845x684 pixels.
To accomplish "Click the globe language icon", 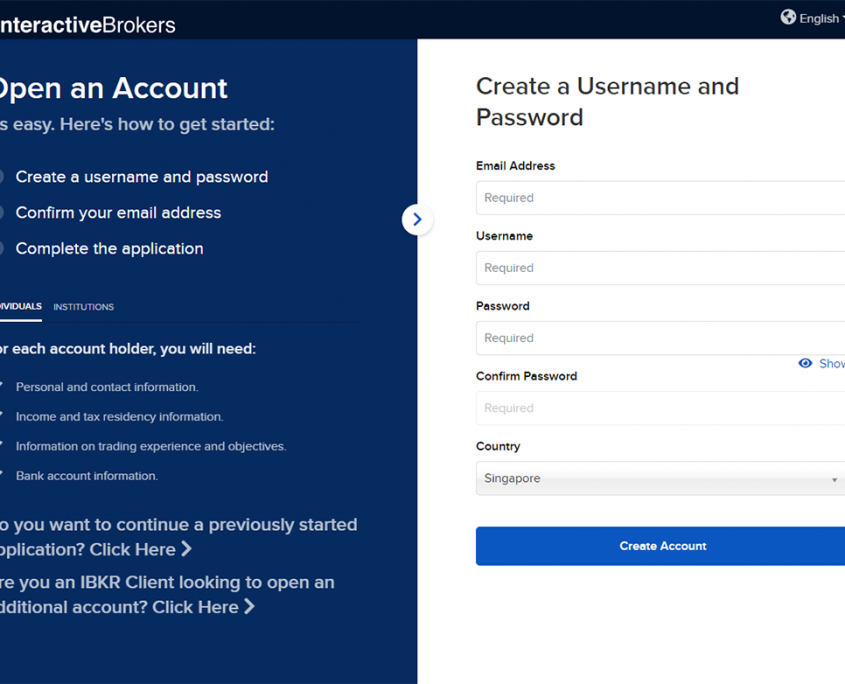I will 788,17.
